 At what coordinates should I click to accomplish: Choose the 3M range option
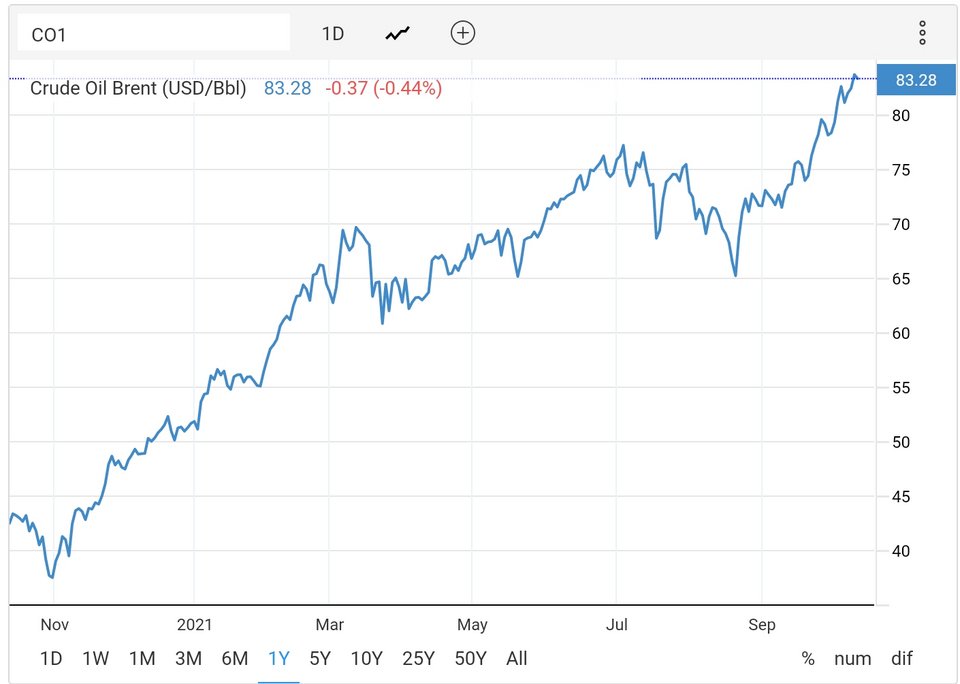coord(188,658)
